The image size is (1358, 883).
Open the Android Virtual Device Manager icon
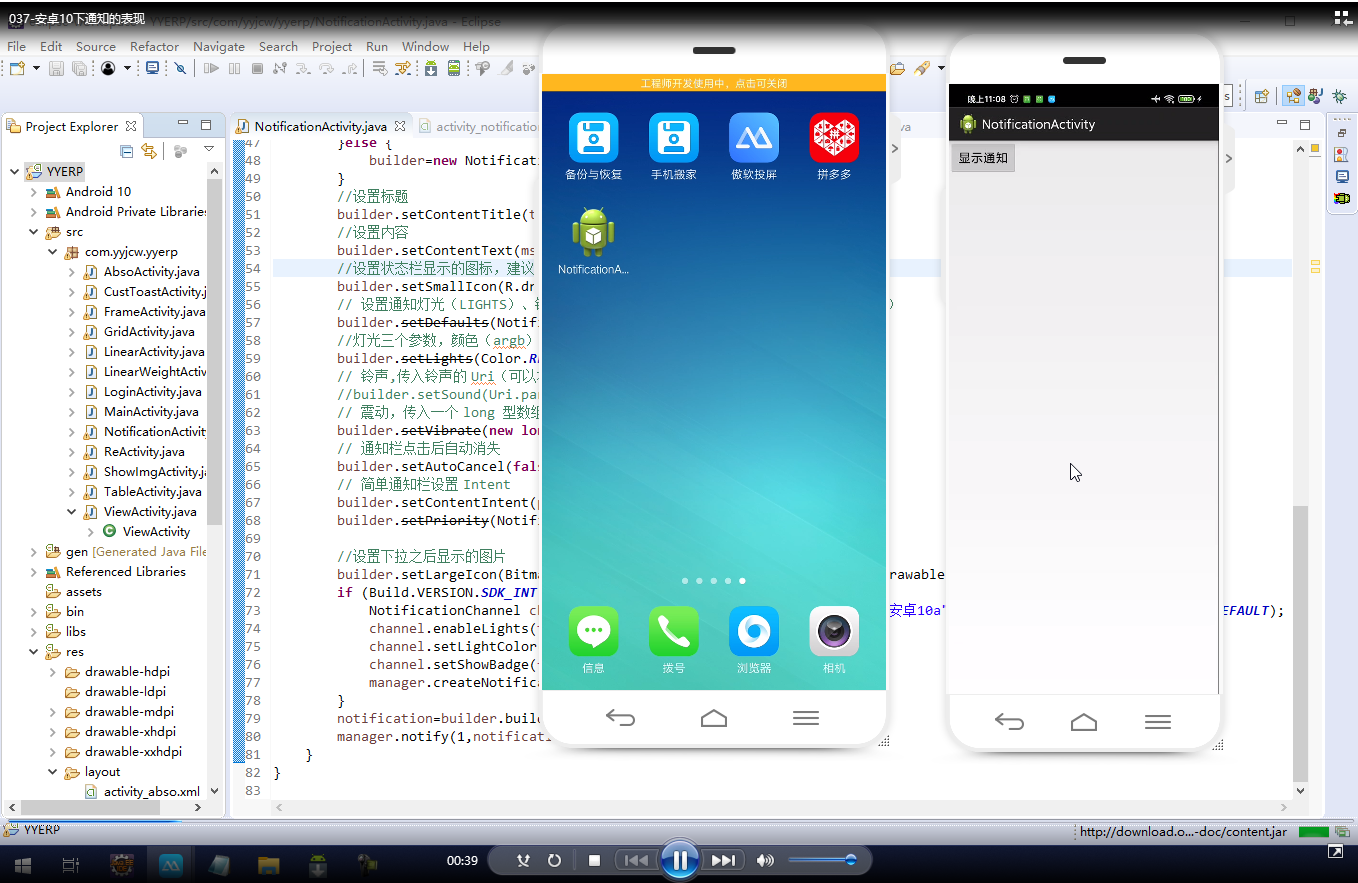click(x=454, y=69)
